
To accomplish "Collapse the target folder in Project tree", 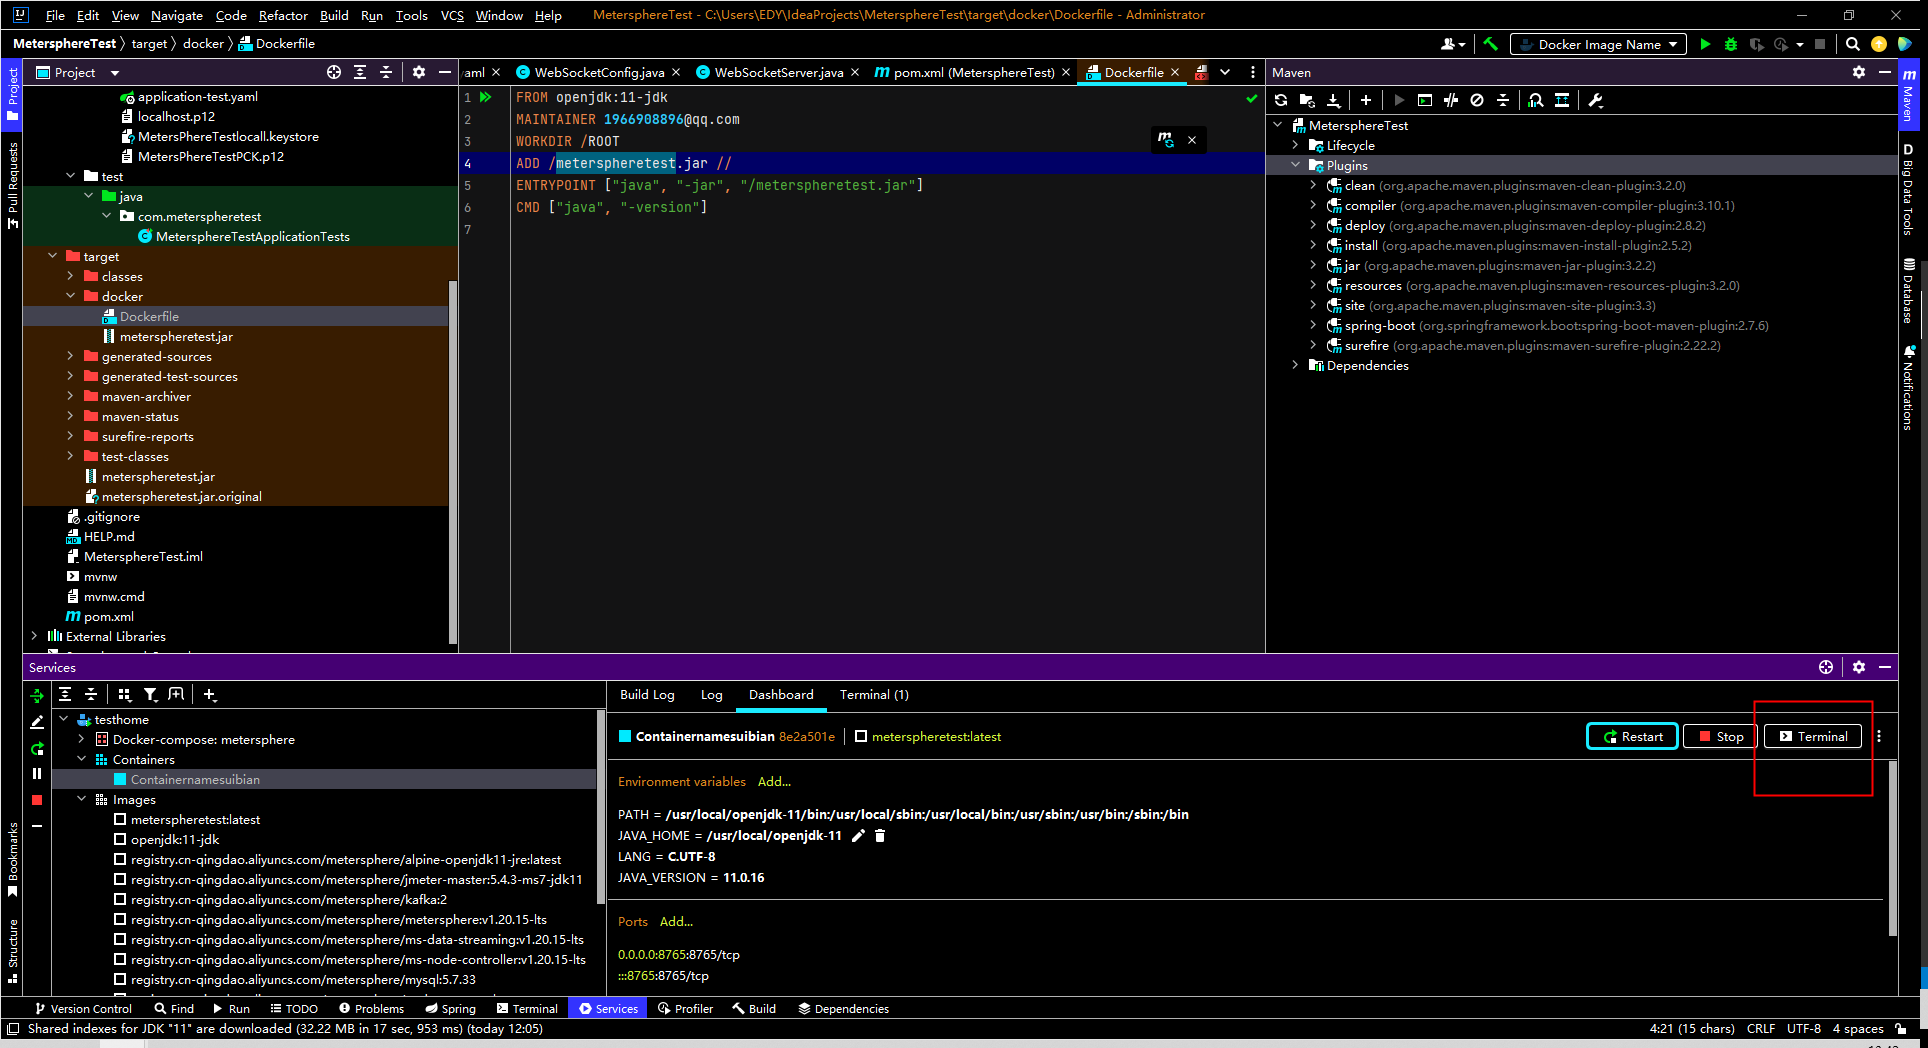I will (52, 256).
